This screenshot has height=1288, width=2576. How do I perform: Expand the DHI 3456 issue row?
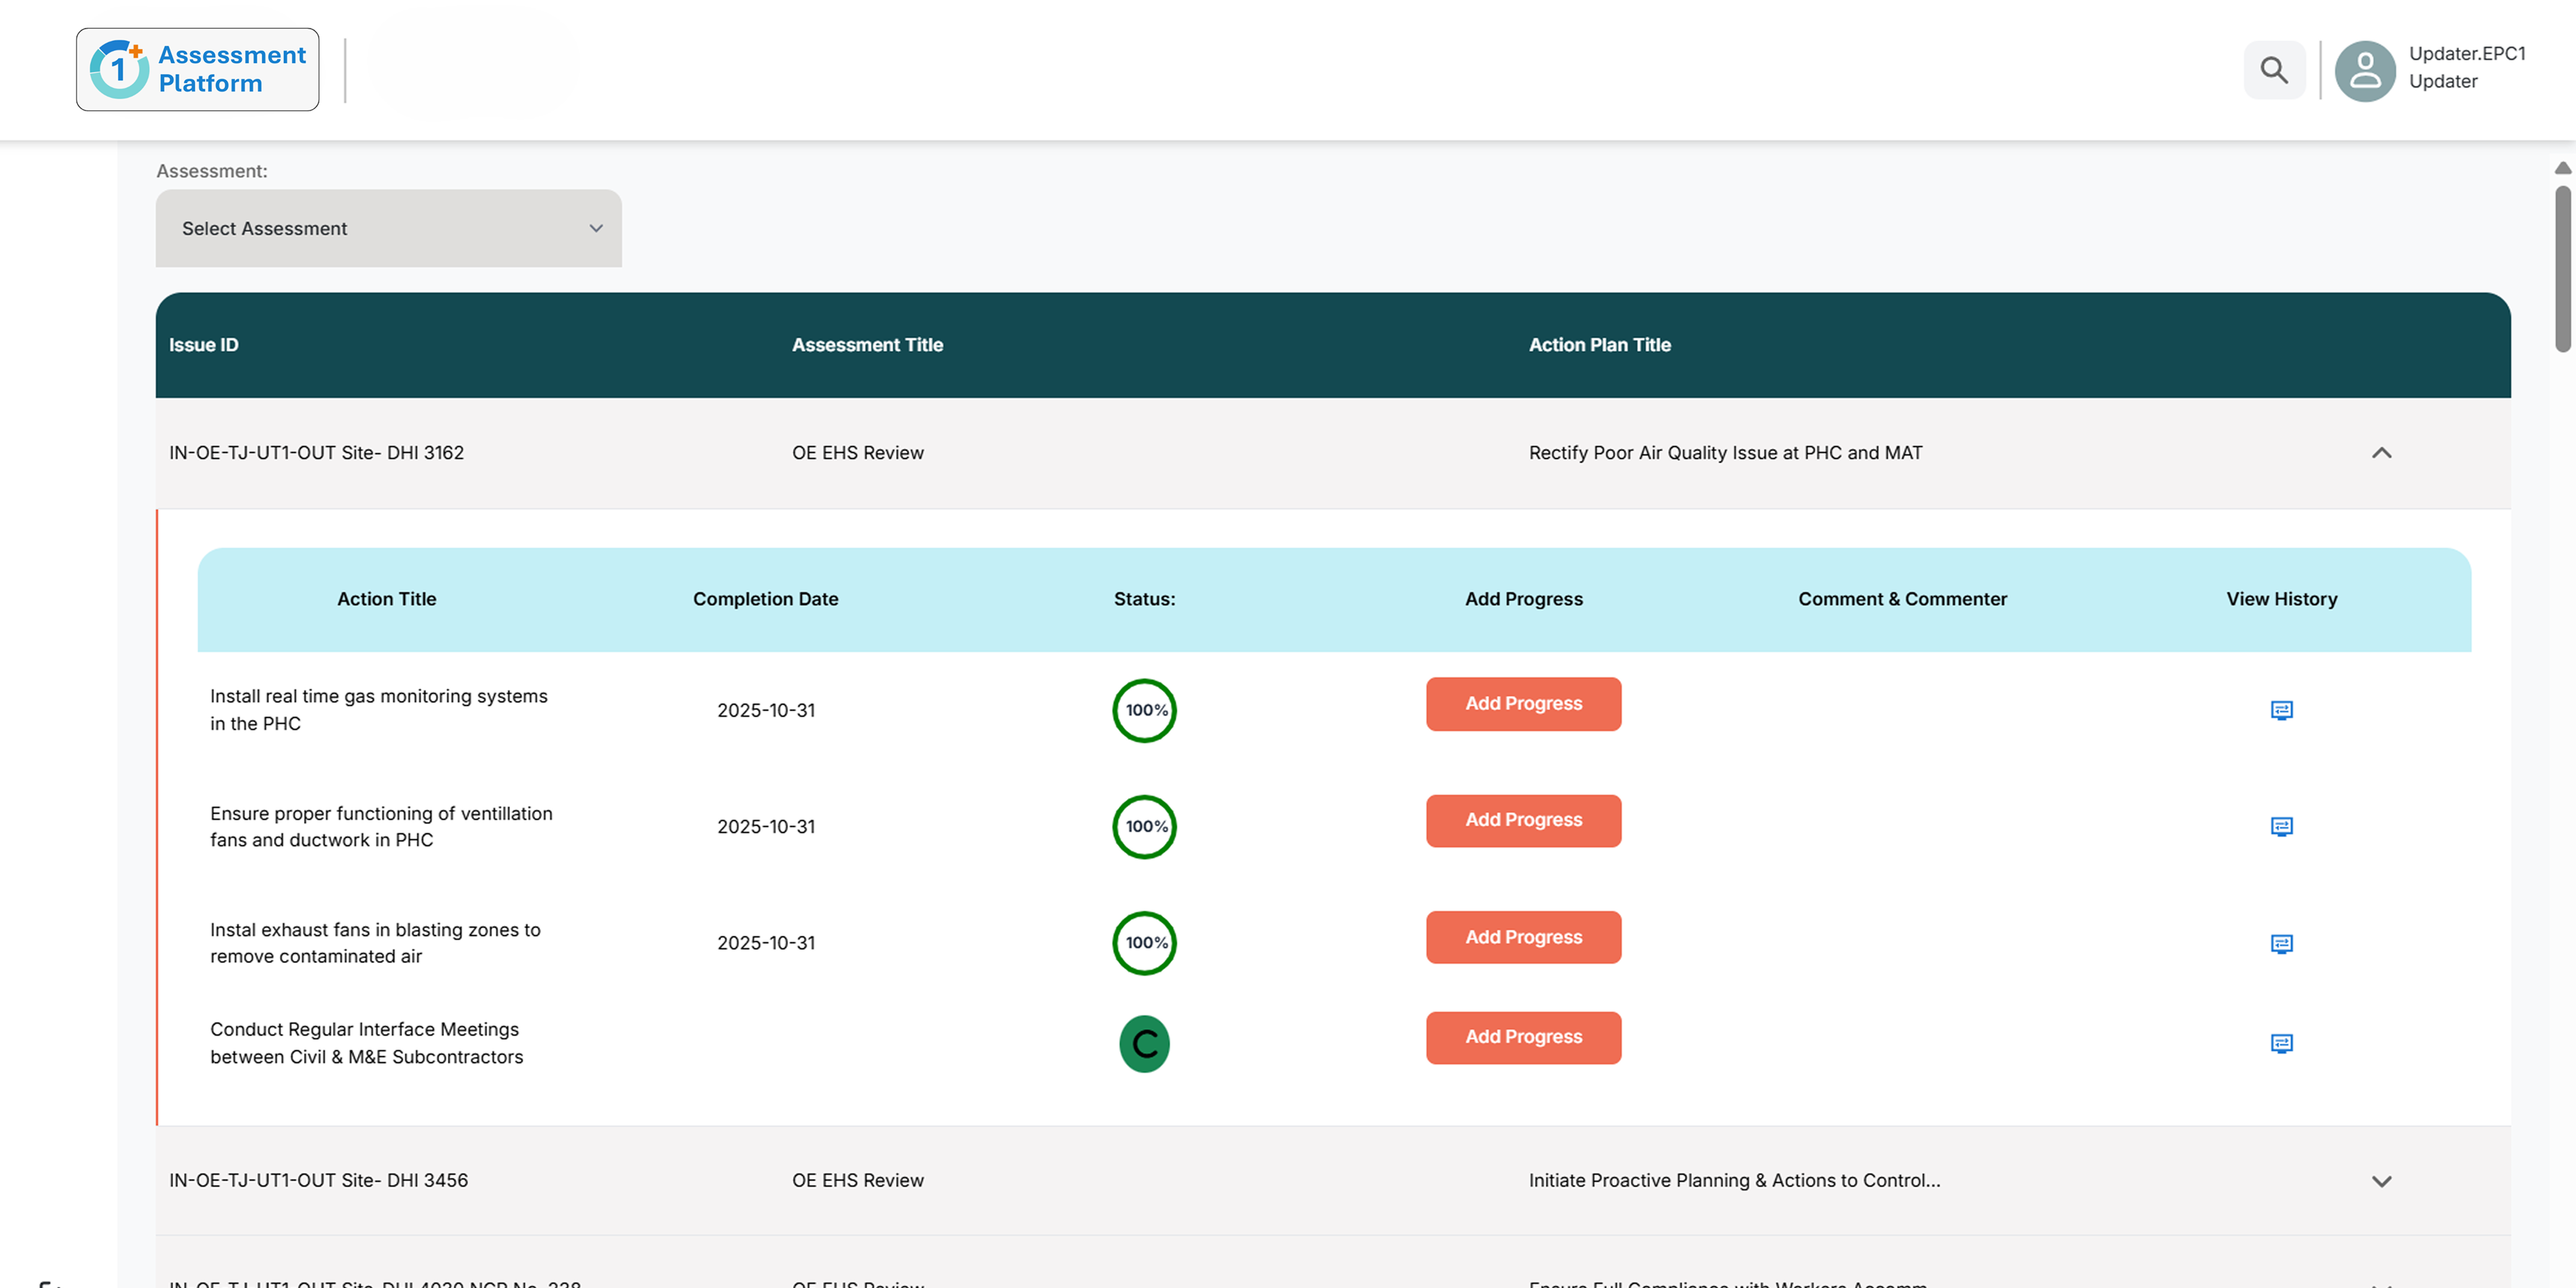point(2381,1181)
